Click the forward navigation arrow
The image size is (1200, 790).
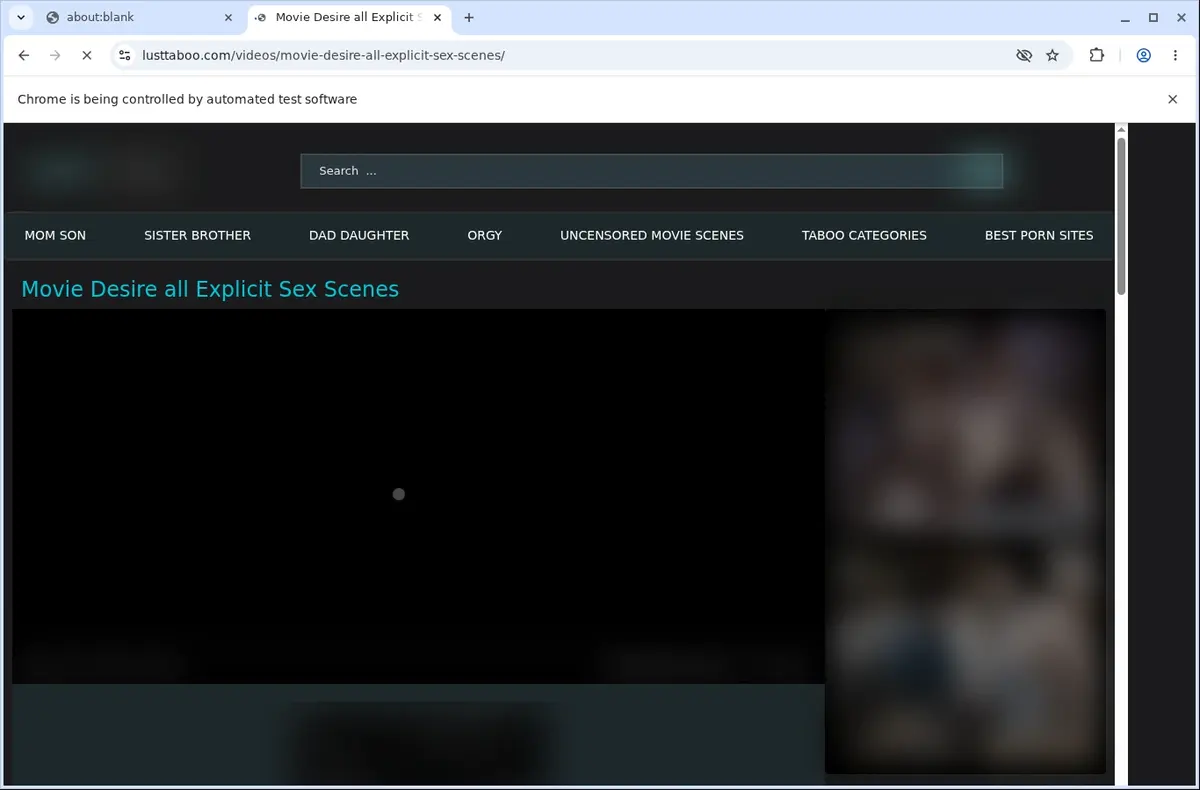[55, 56]
